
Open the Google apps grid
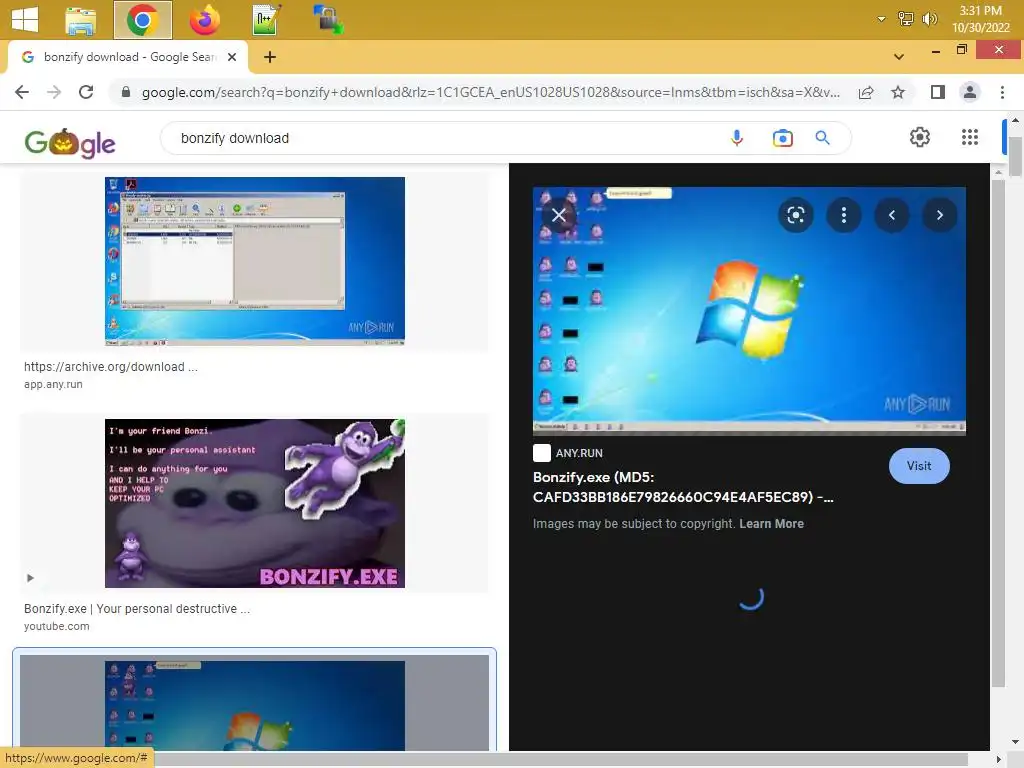[x=970, y=137]
